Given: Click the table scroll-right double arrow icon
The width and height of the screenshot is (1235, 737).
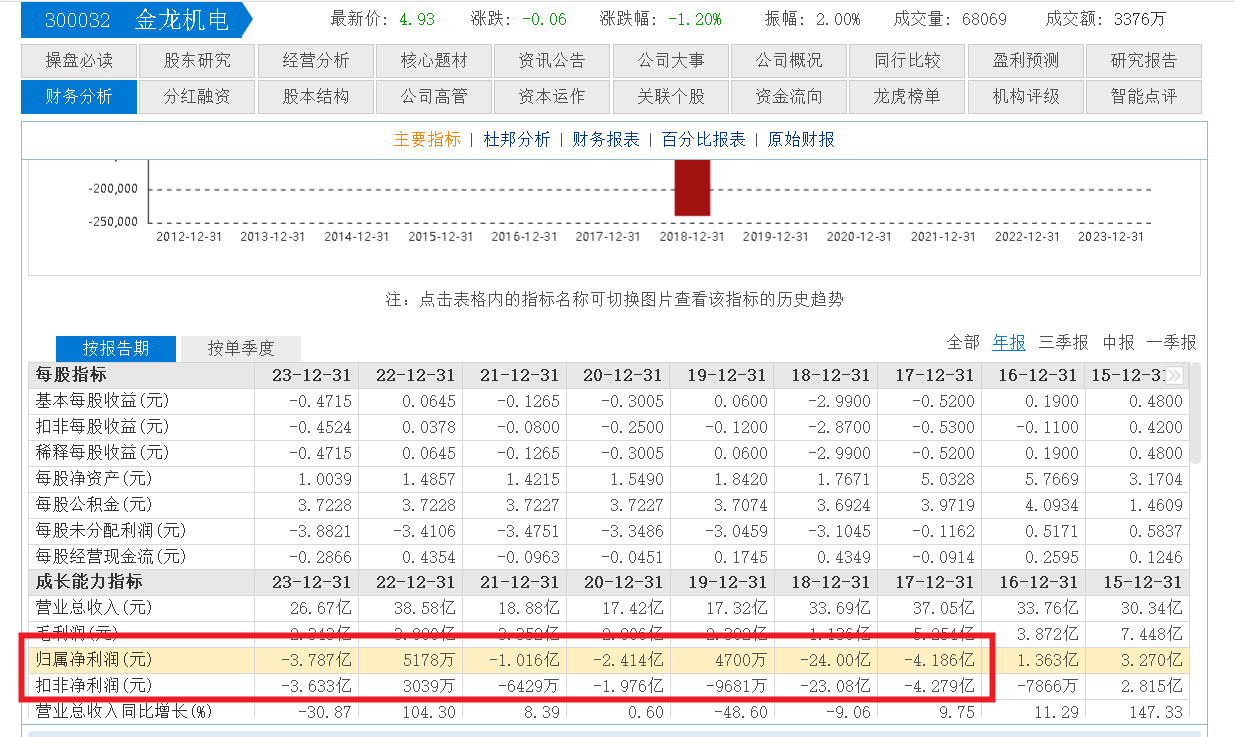Looking at the screenshot, I should (1174, 375).
